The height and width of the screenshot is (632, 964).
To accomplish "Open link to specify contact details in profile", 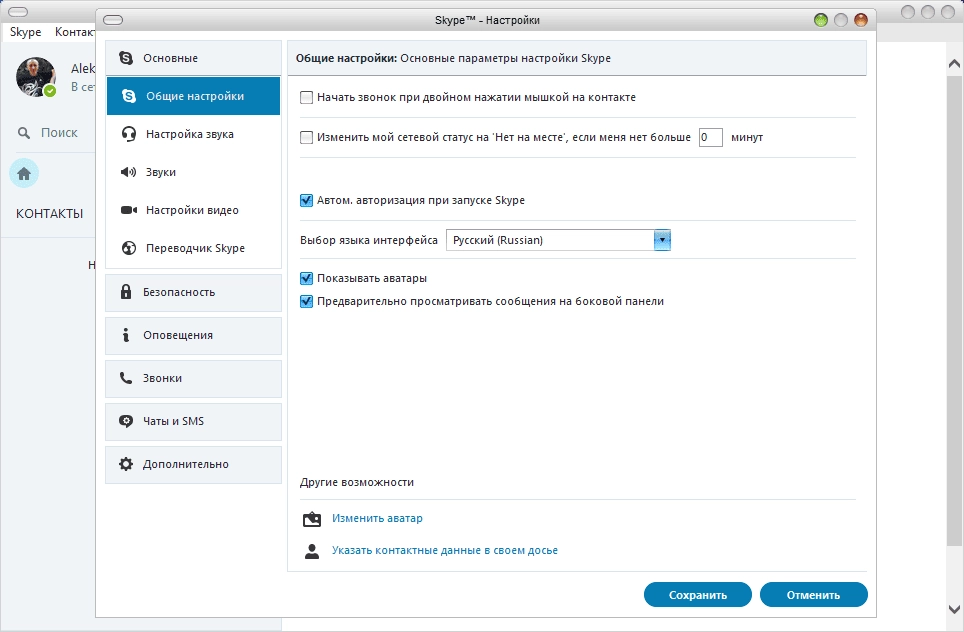I will coord(444,550).
